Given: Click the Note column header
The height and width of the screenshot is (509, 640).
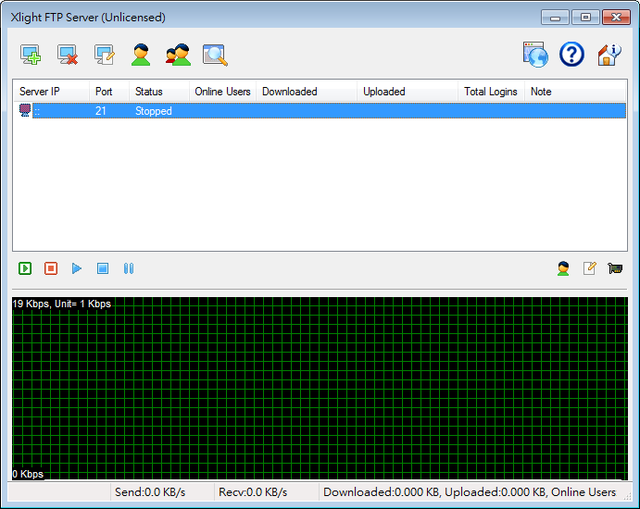Looking at the screenshot, I should coord(575,91).
